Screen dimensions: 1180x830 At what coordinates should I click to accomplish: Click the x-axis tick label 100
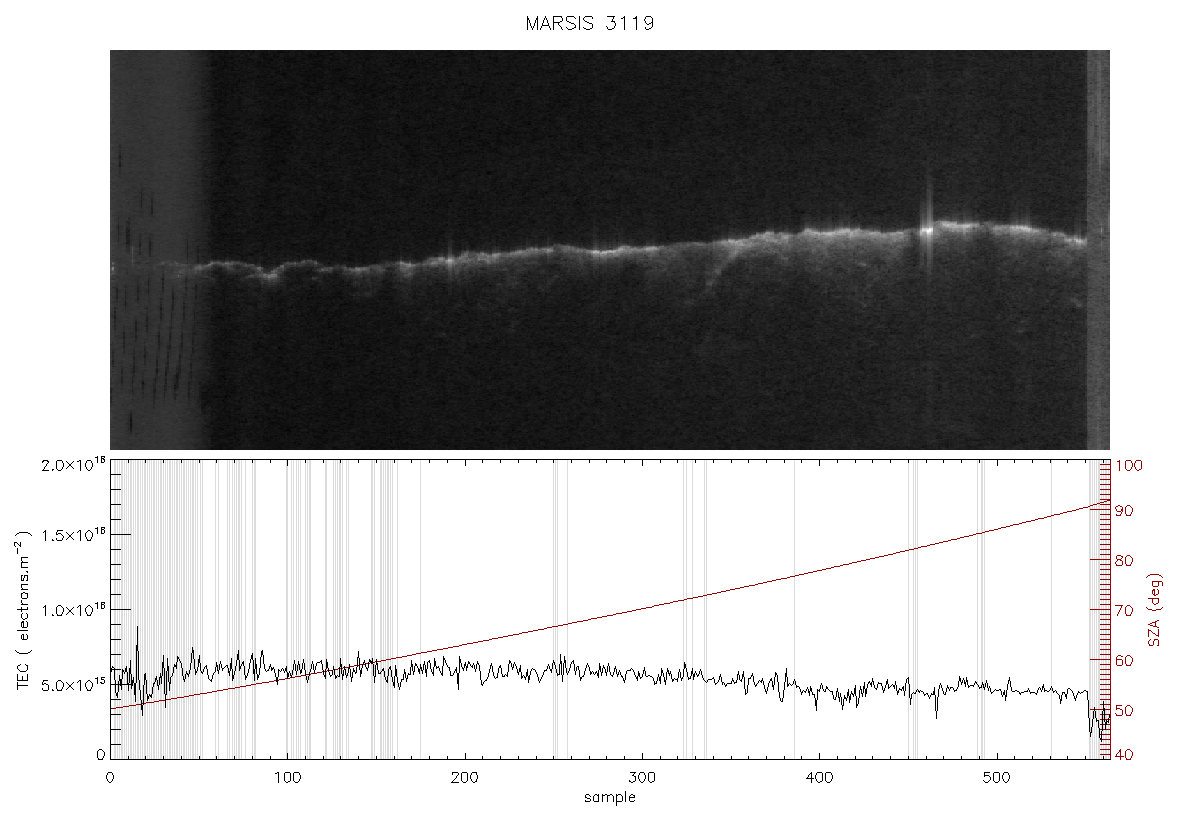point(287,777)
